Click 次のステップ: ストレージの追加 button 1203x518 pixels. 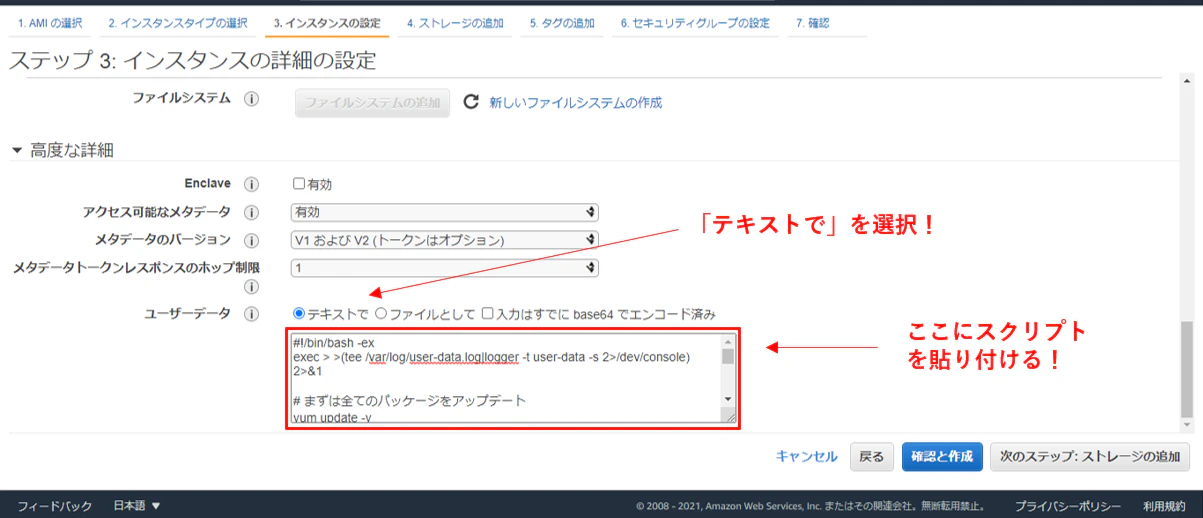1090,456
